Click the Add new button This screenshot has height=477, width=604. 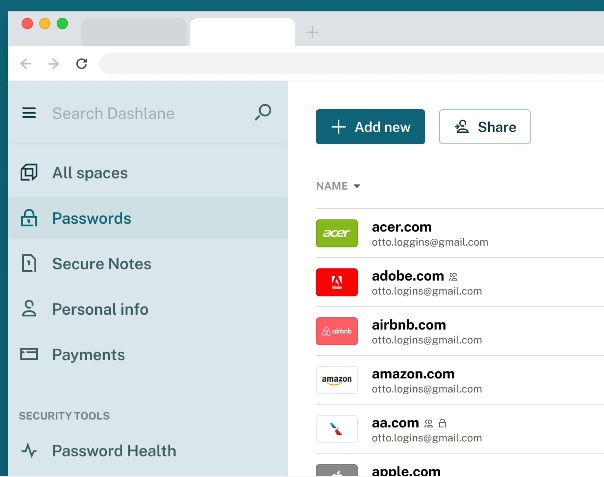point(370,127)
